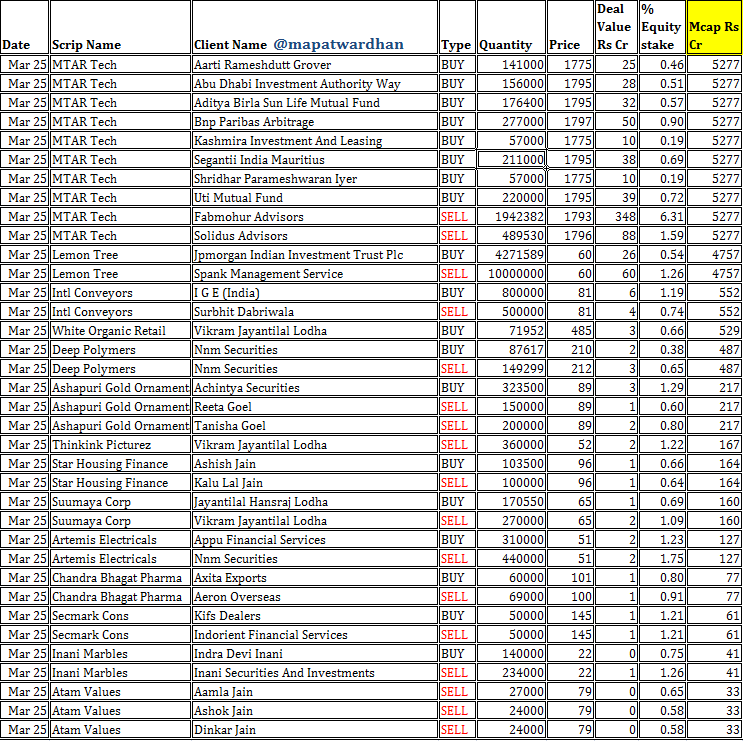Select 'Ashish Jain' client cell
The width and height of the screenshot is (743, 741).
315,463
